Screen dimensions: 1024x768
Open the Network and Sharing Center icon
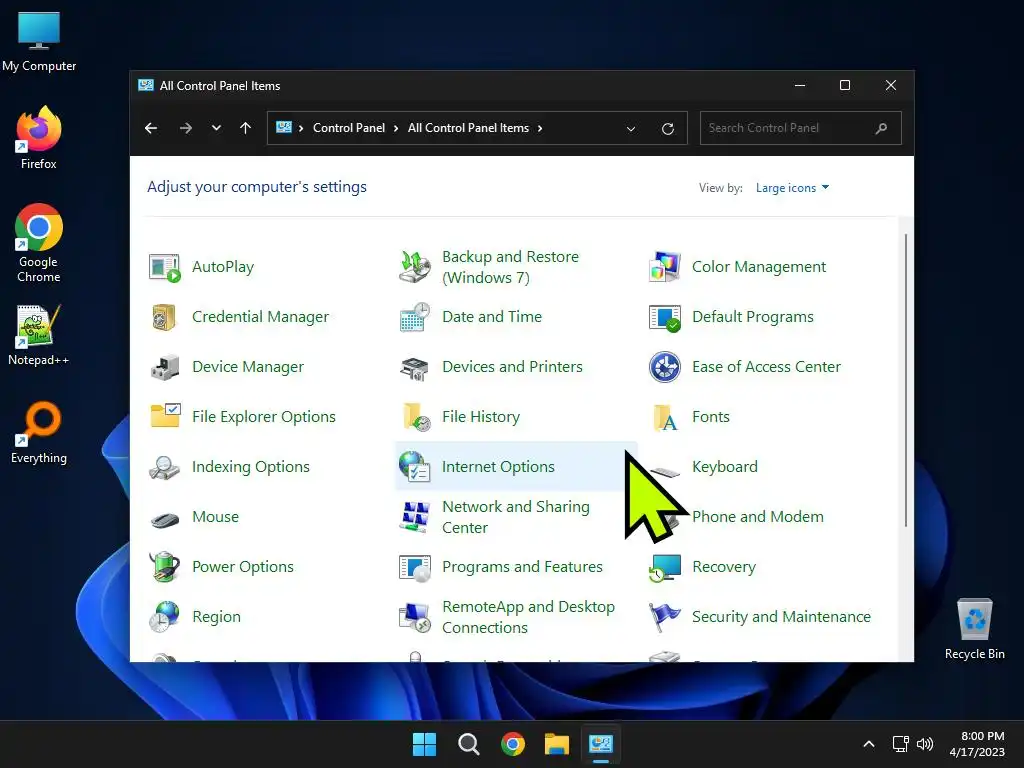(x=415, y=517)
